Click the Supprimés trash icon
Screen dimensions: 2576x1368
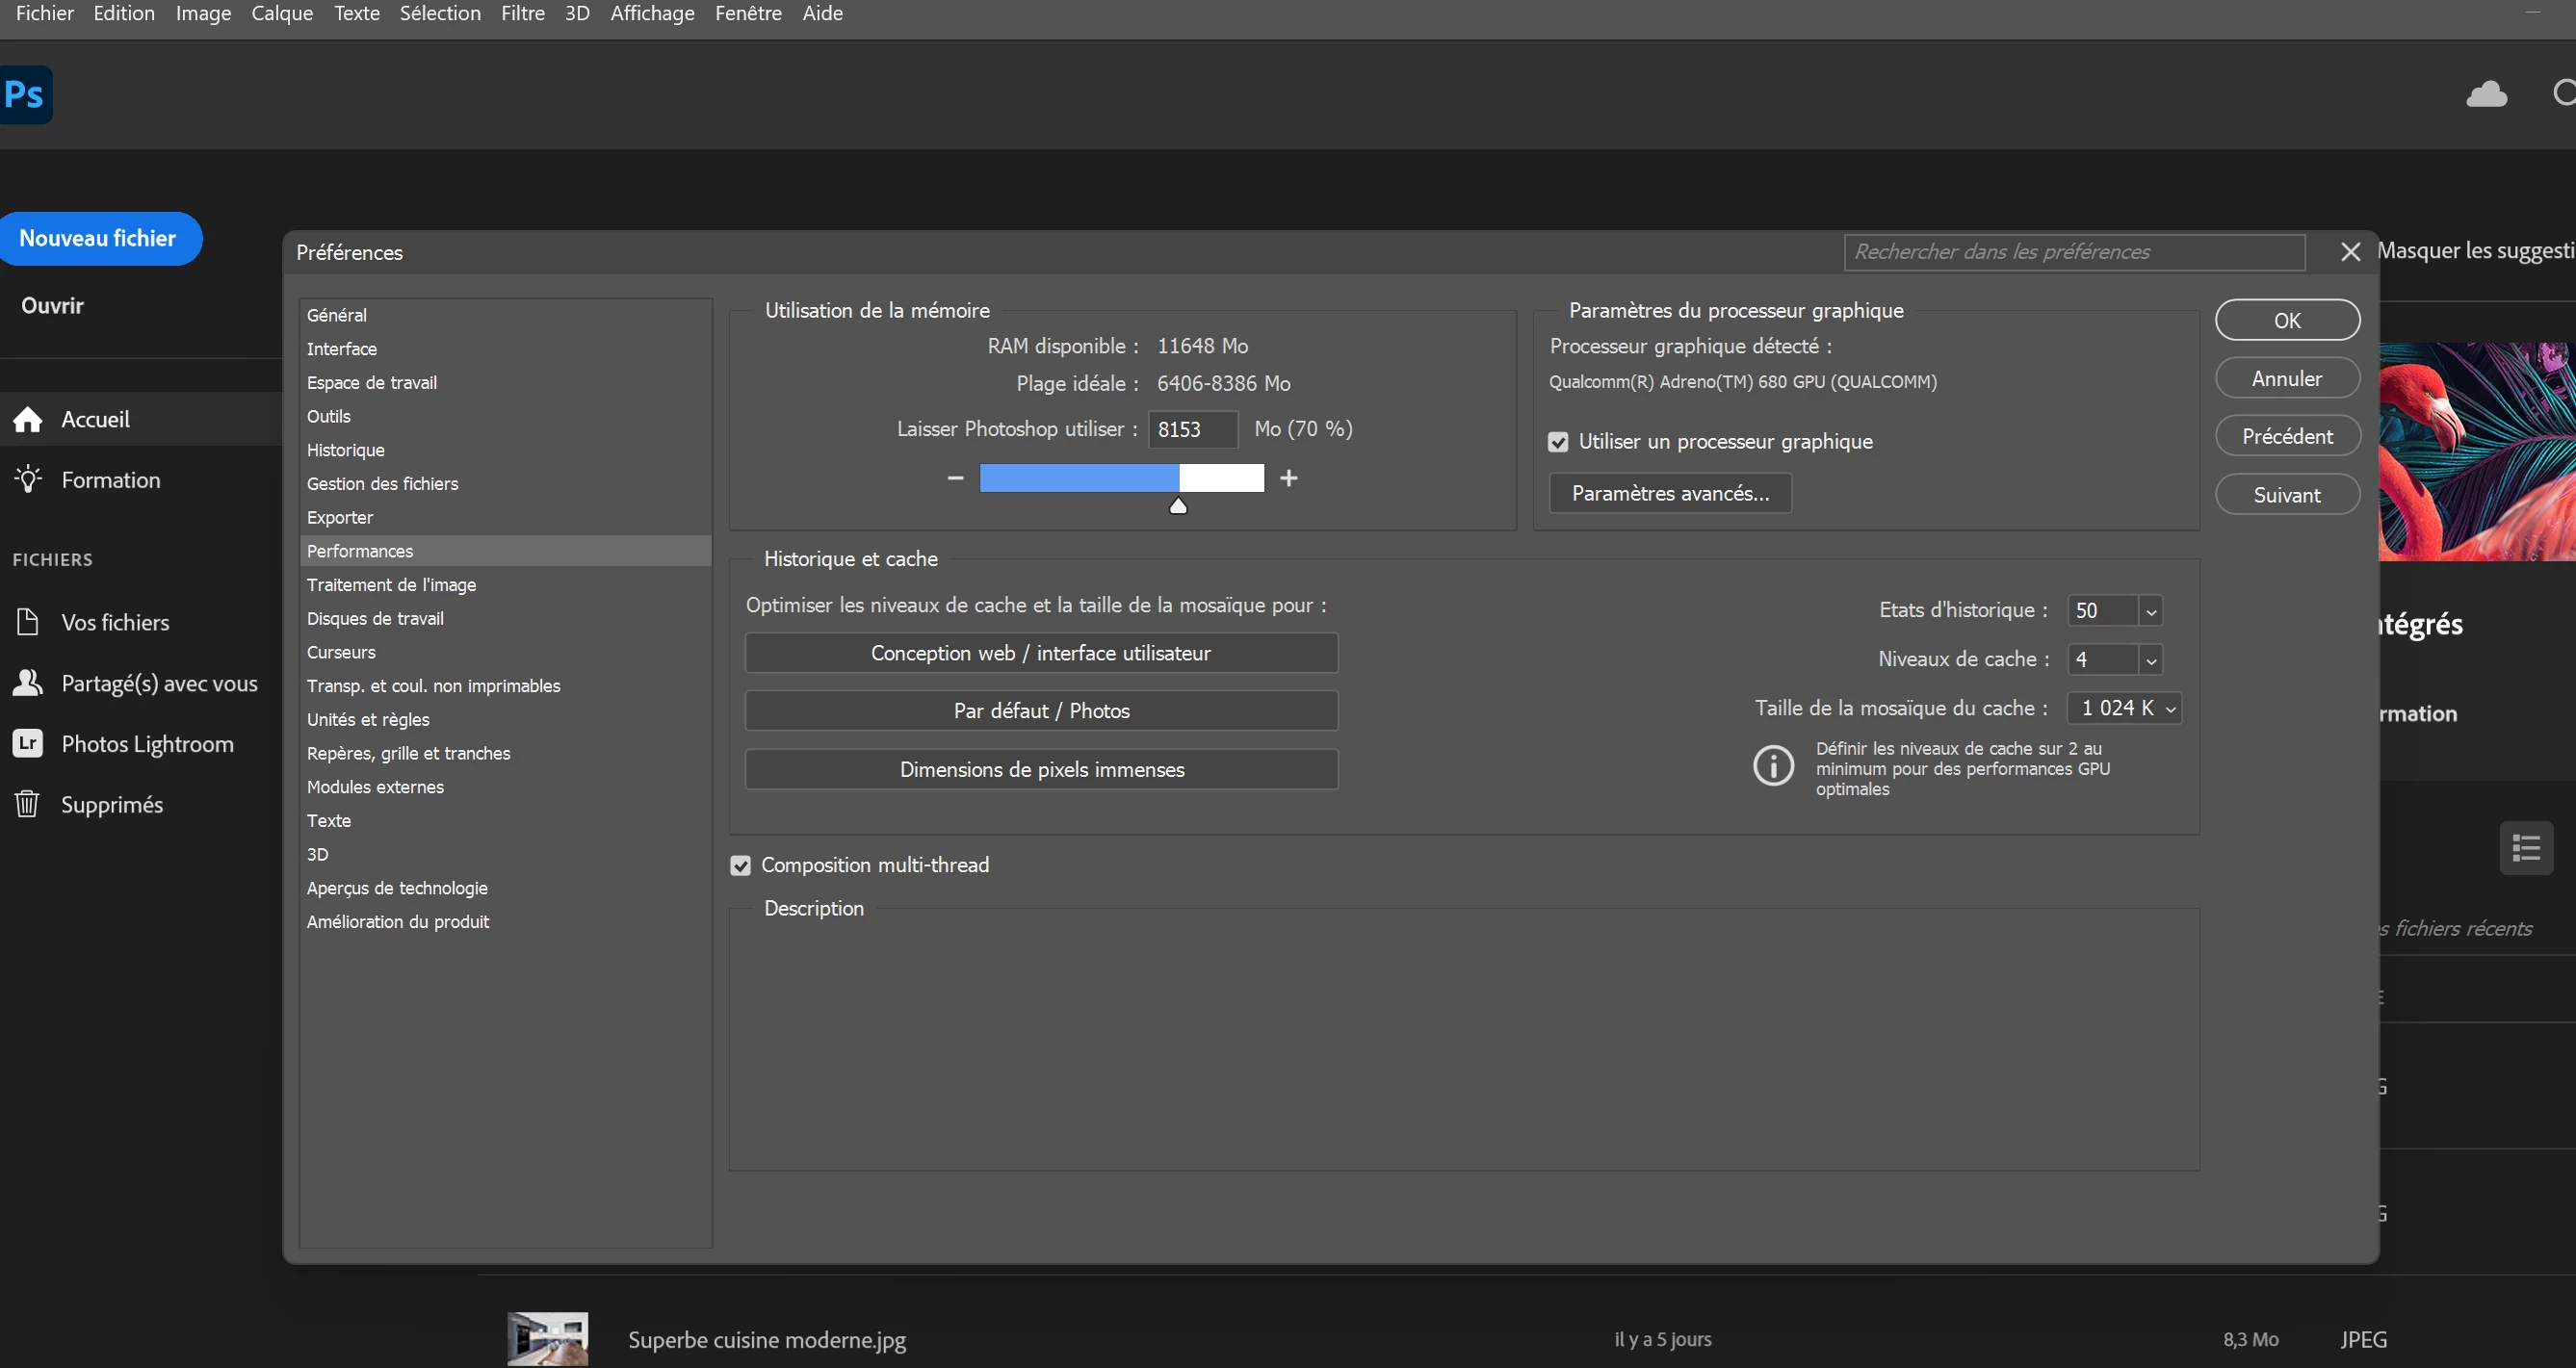coord(28,804)
